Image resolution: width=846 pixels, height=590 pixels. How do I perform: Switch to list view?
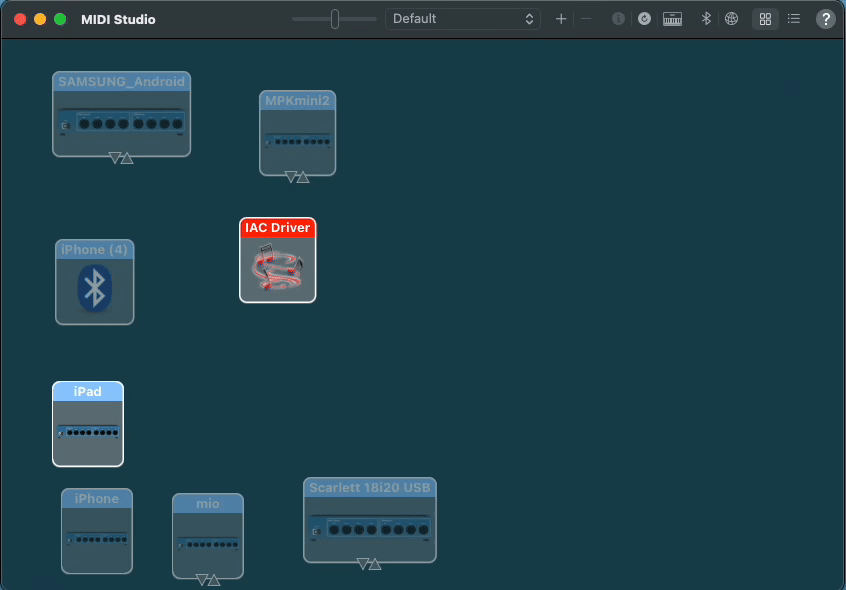click(794, 19)
